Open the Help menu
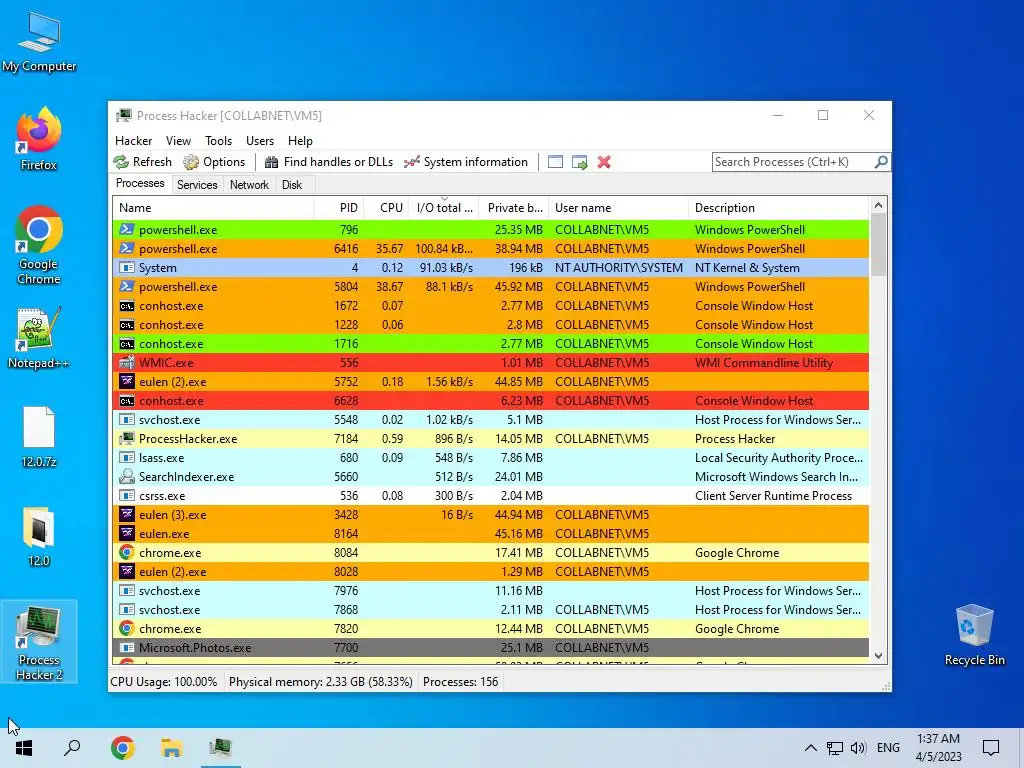This screenshot has height=768, width=1024. point(300,140)
